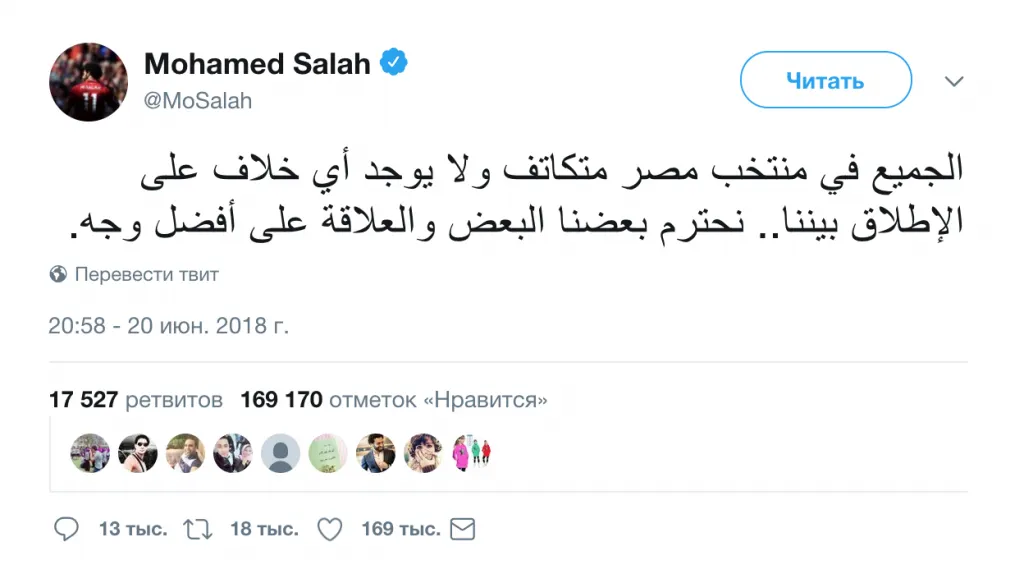View the 17 527 ретвитов list

[135, 401]
